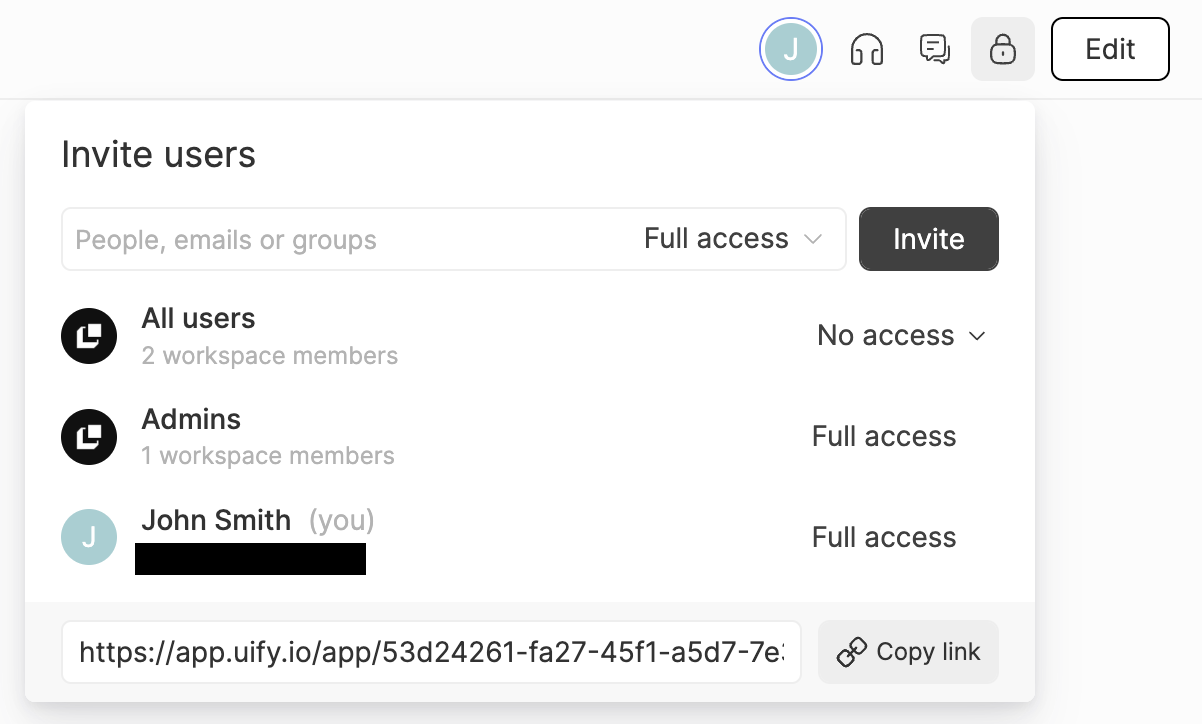Click John Smith's Full access permission label
This screenshot has width=1202, height=724.
[884, 538]
